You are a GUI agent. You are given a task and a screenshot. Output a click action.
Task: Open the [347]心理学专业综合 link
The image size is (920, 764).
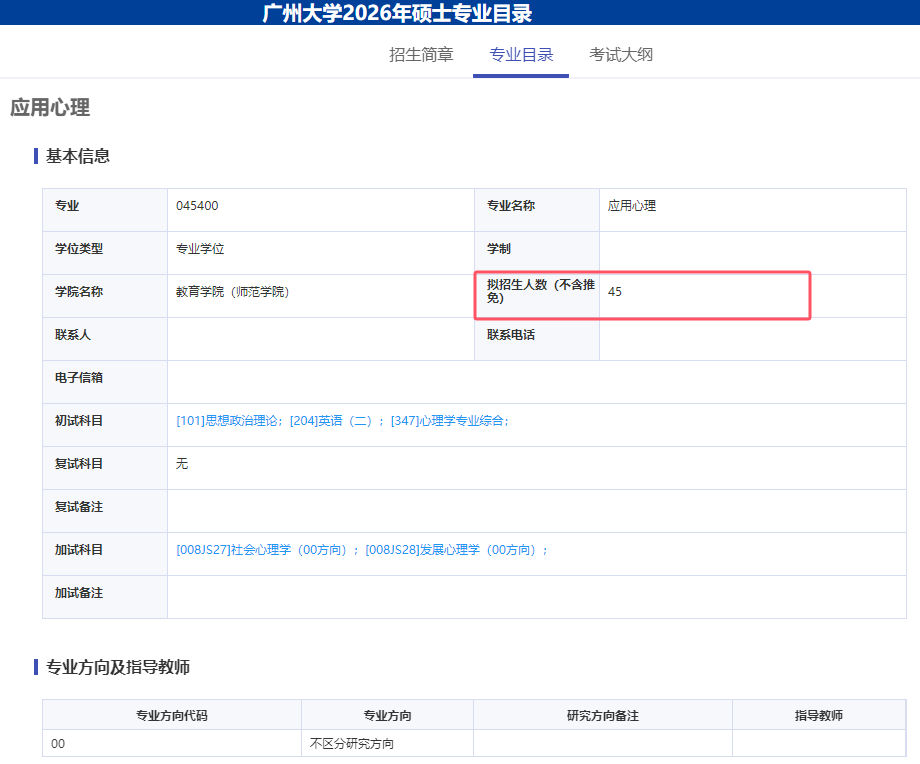click(x=449, y=421)
